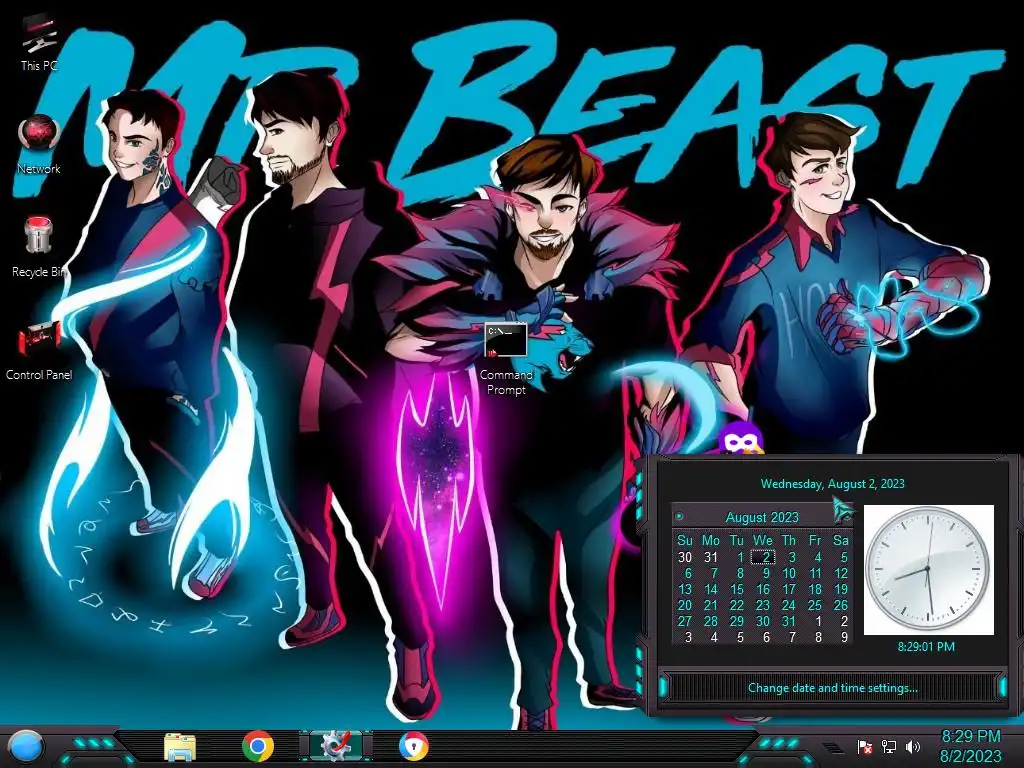Select date 12 in the calendar
This screenshot has width=1024, height=768.
pyautogui.click(x=841, y=573)
